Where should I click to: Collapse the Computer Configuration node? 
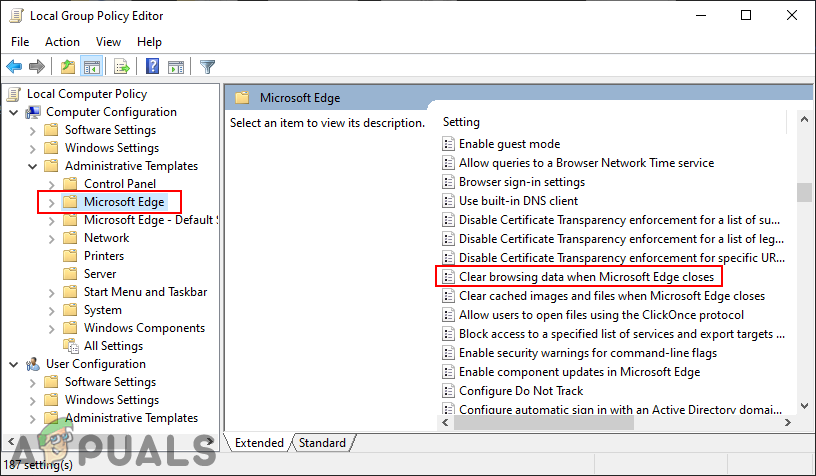tap(14, 112)
